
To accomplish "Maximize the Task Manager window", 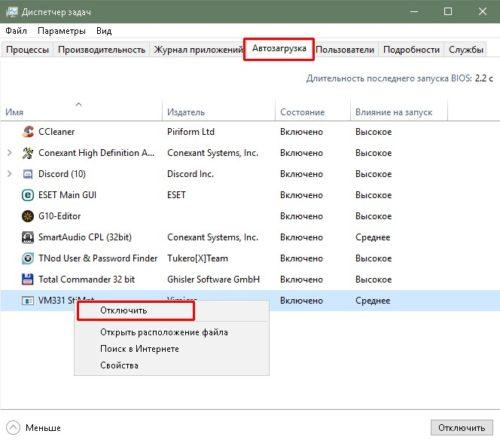I will click(448, 12).
